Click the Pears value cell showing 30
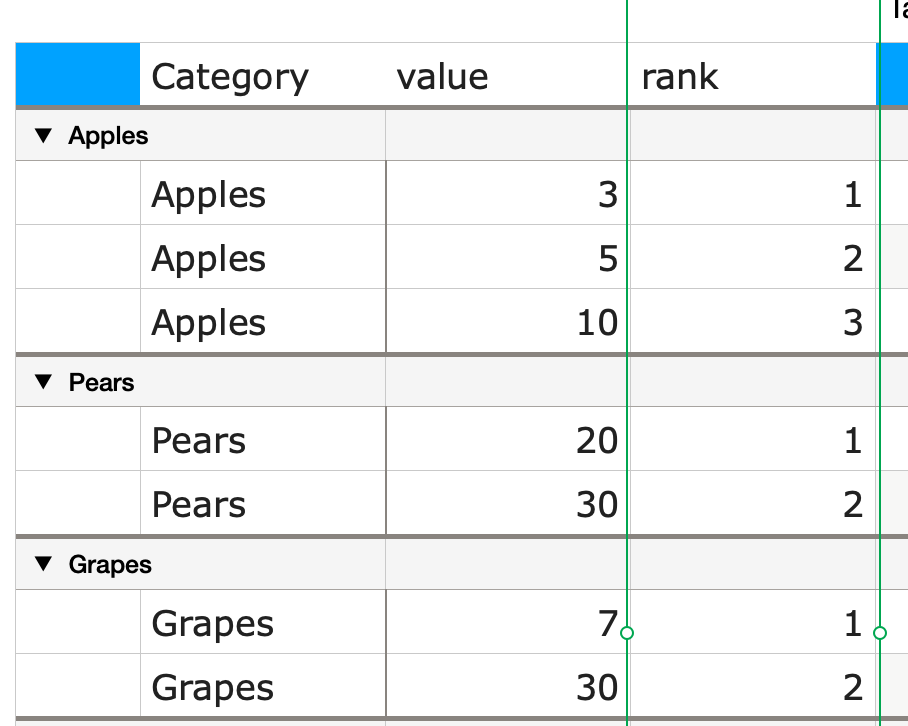The width and height of the screenshot is (908, 726). pos(507,503)
